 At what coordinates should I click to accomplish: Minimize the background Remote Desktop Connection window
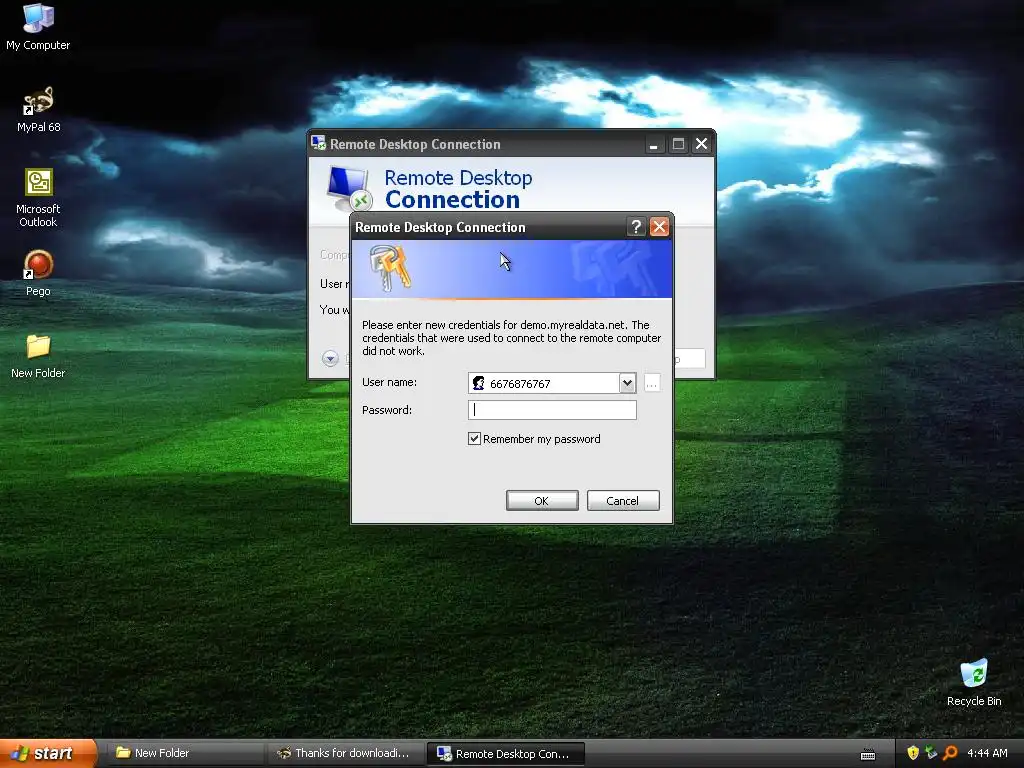click(x=653, y=144)
